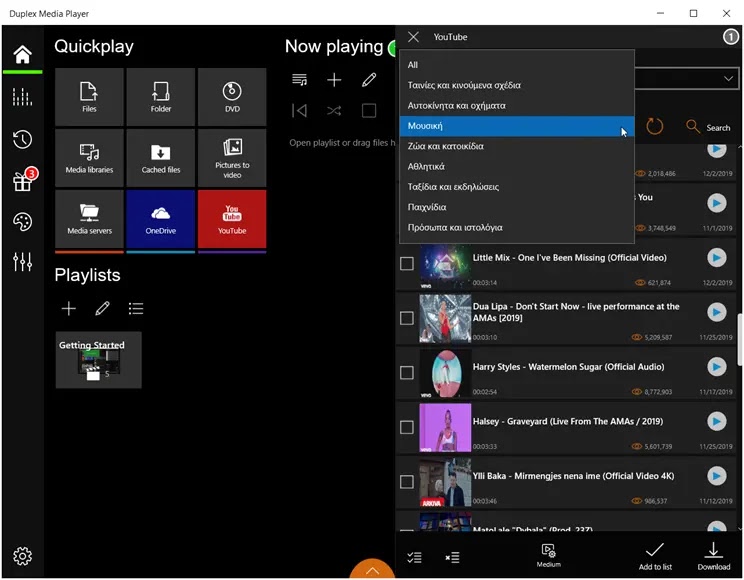Expand the category dropdown chevron

point(728,78)
